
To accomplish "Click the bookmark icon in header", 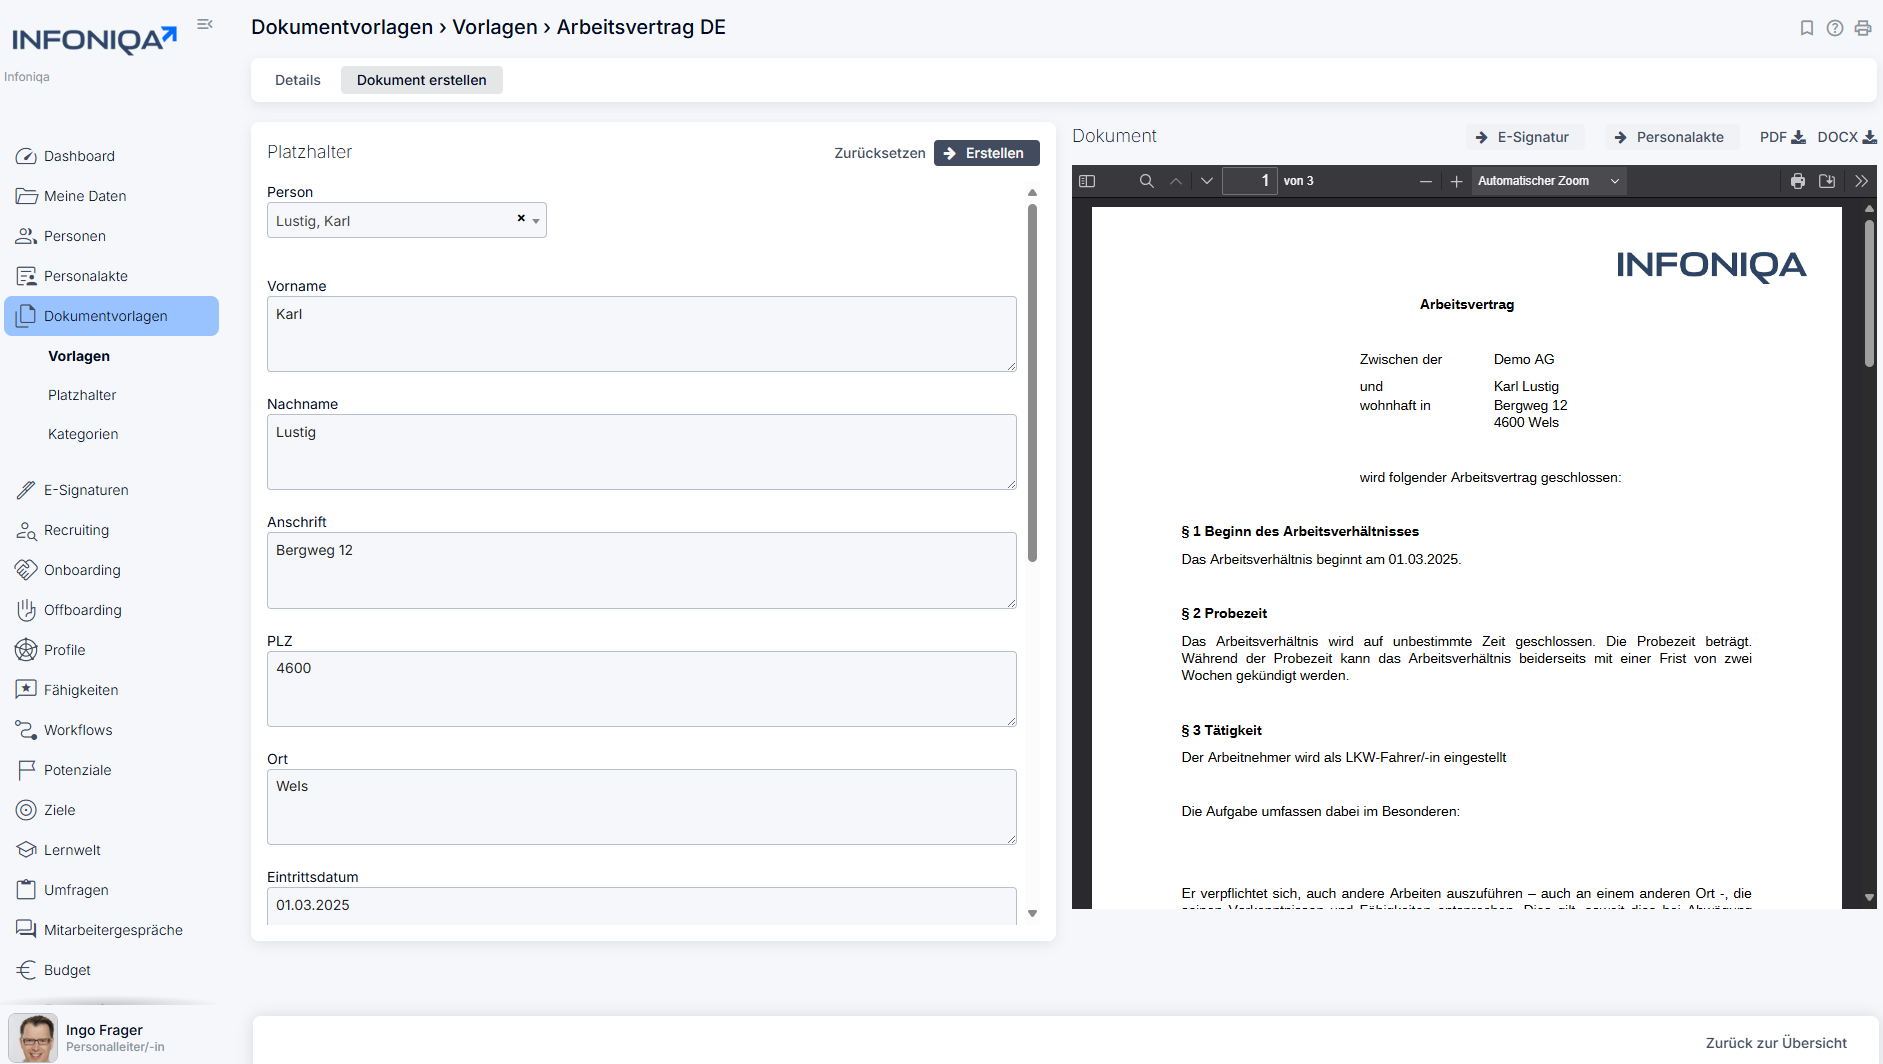I will pos(1806,28).
